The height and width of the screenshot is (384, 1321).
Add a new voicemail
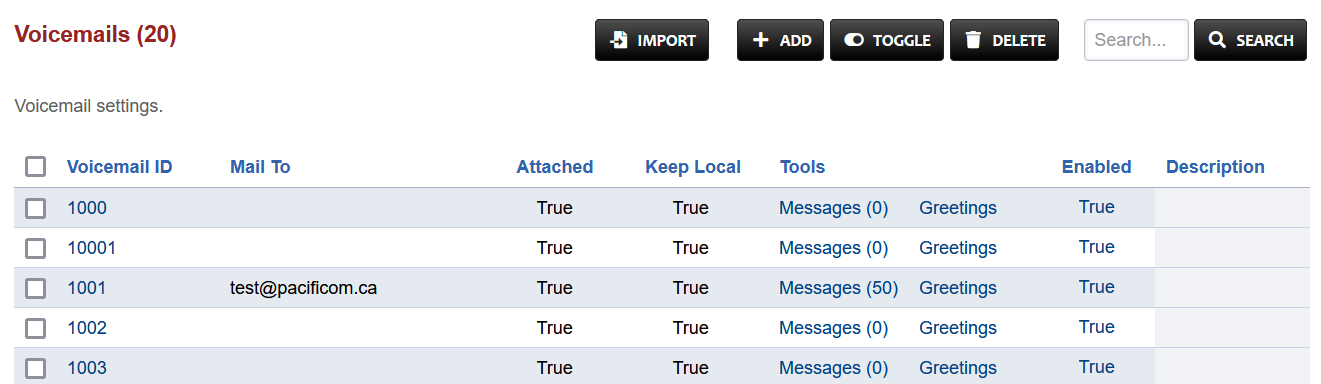781,40
